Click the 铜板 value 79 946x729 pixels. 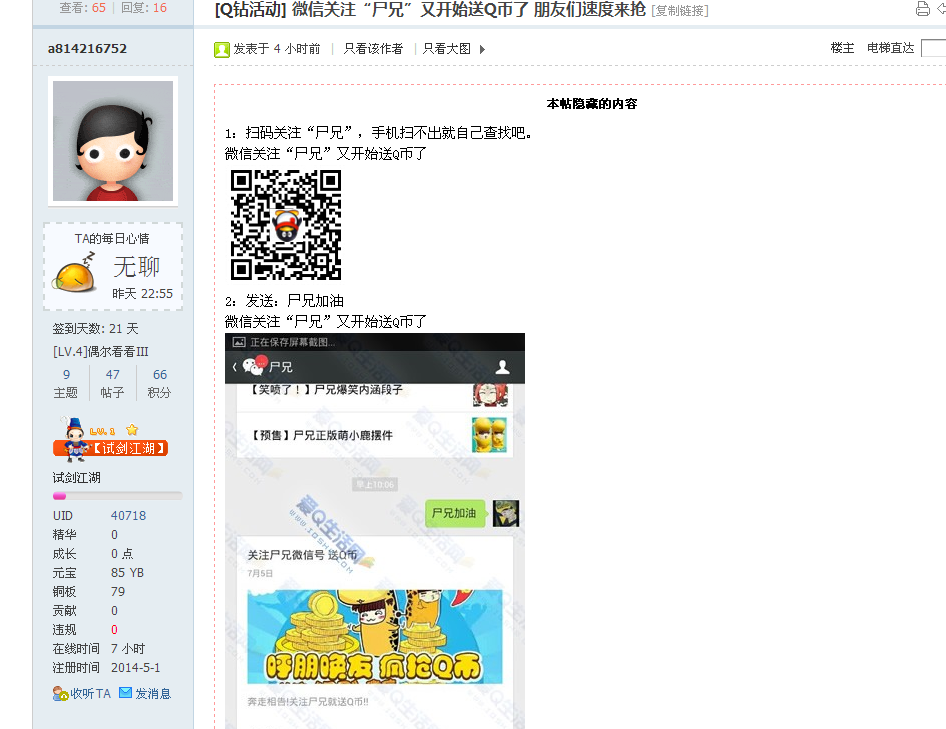(x=118, y=592)
